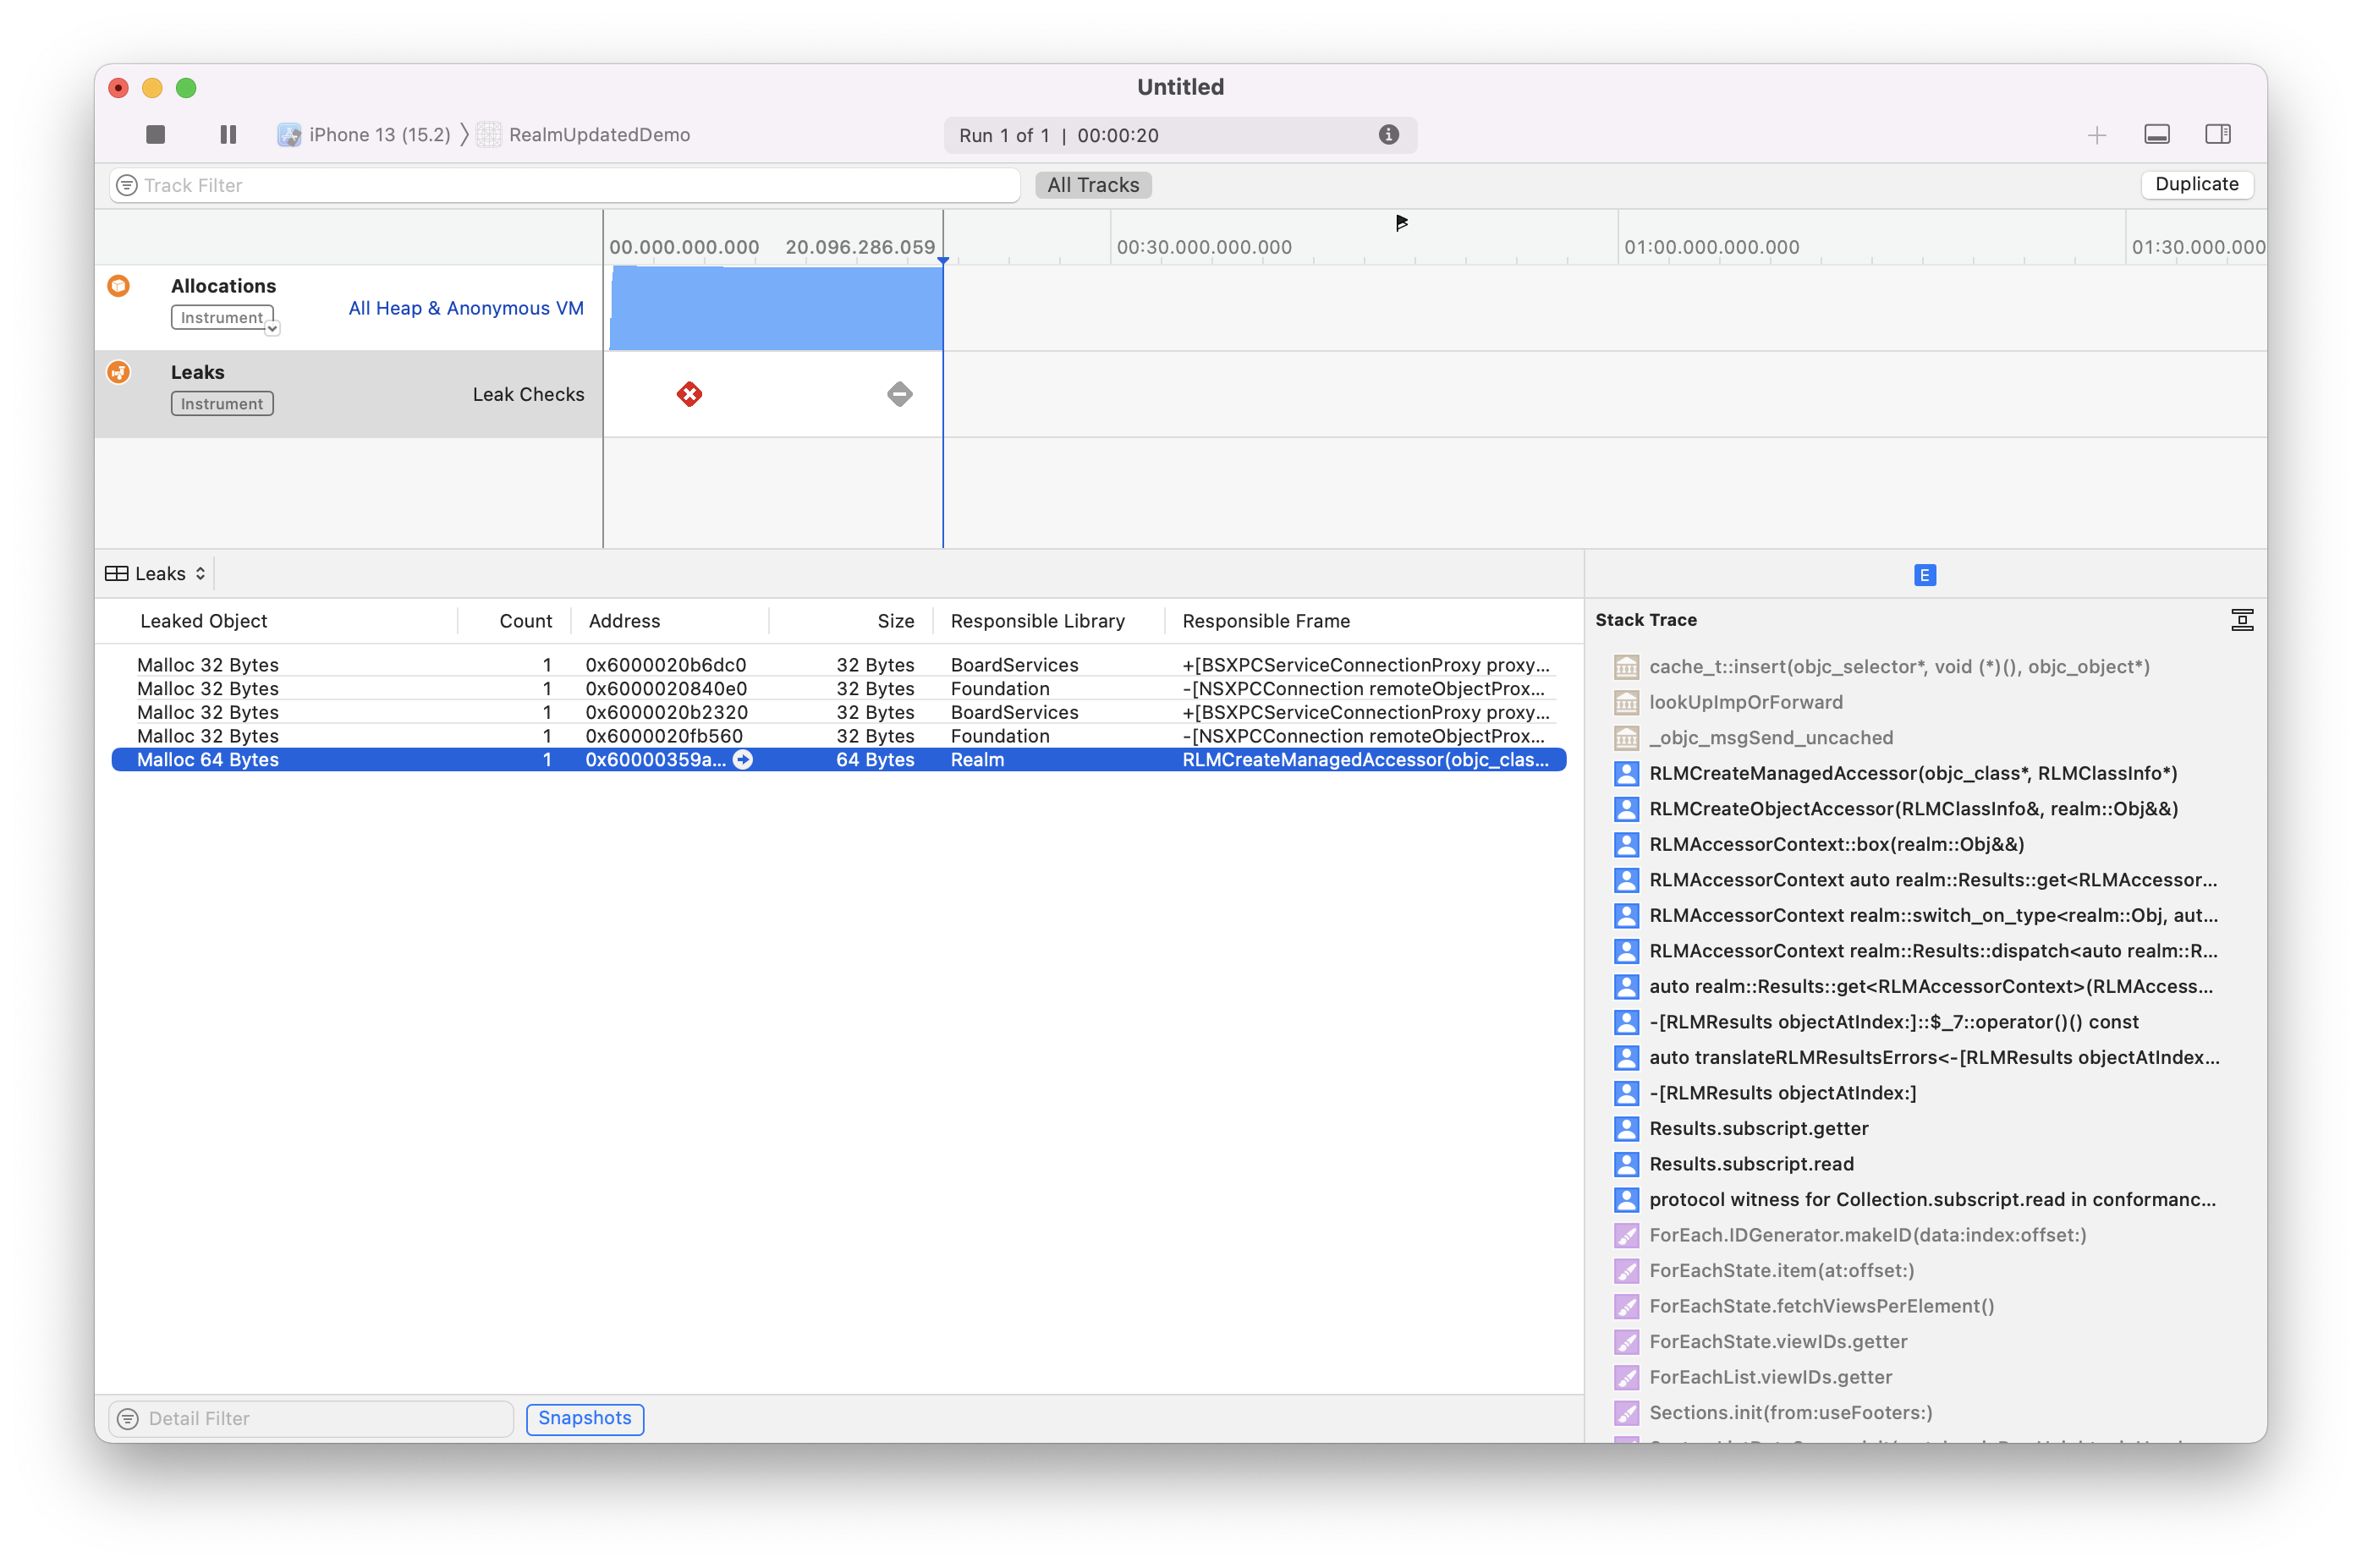Open the Leaks detail view popup
2362x1568 pixels.
click(156, 573)
